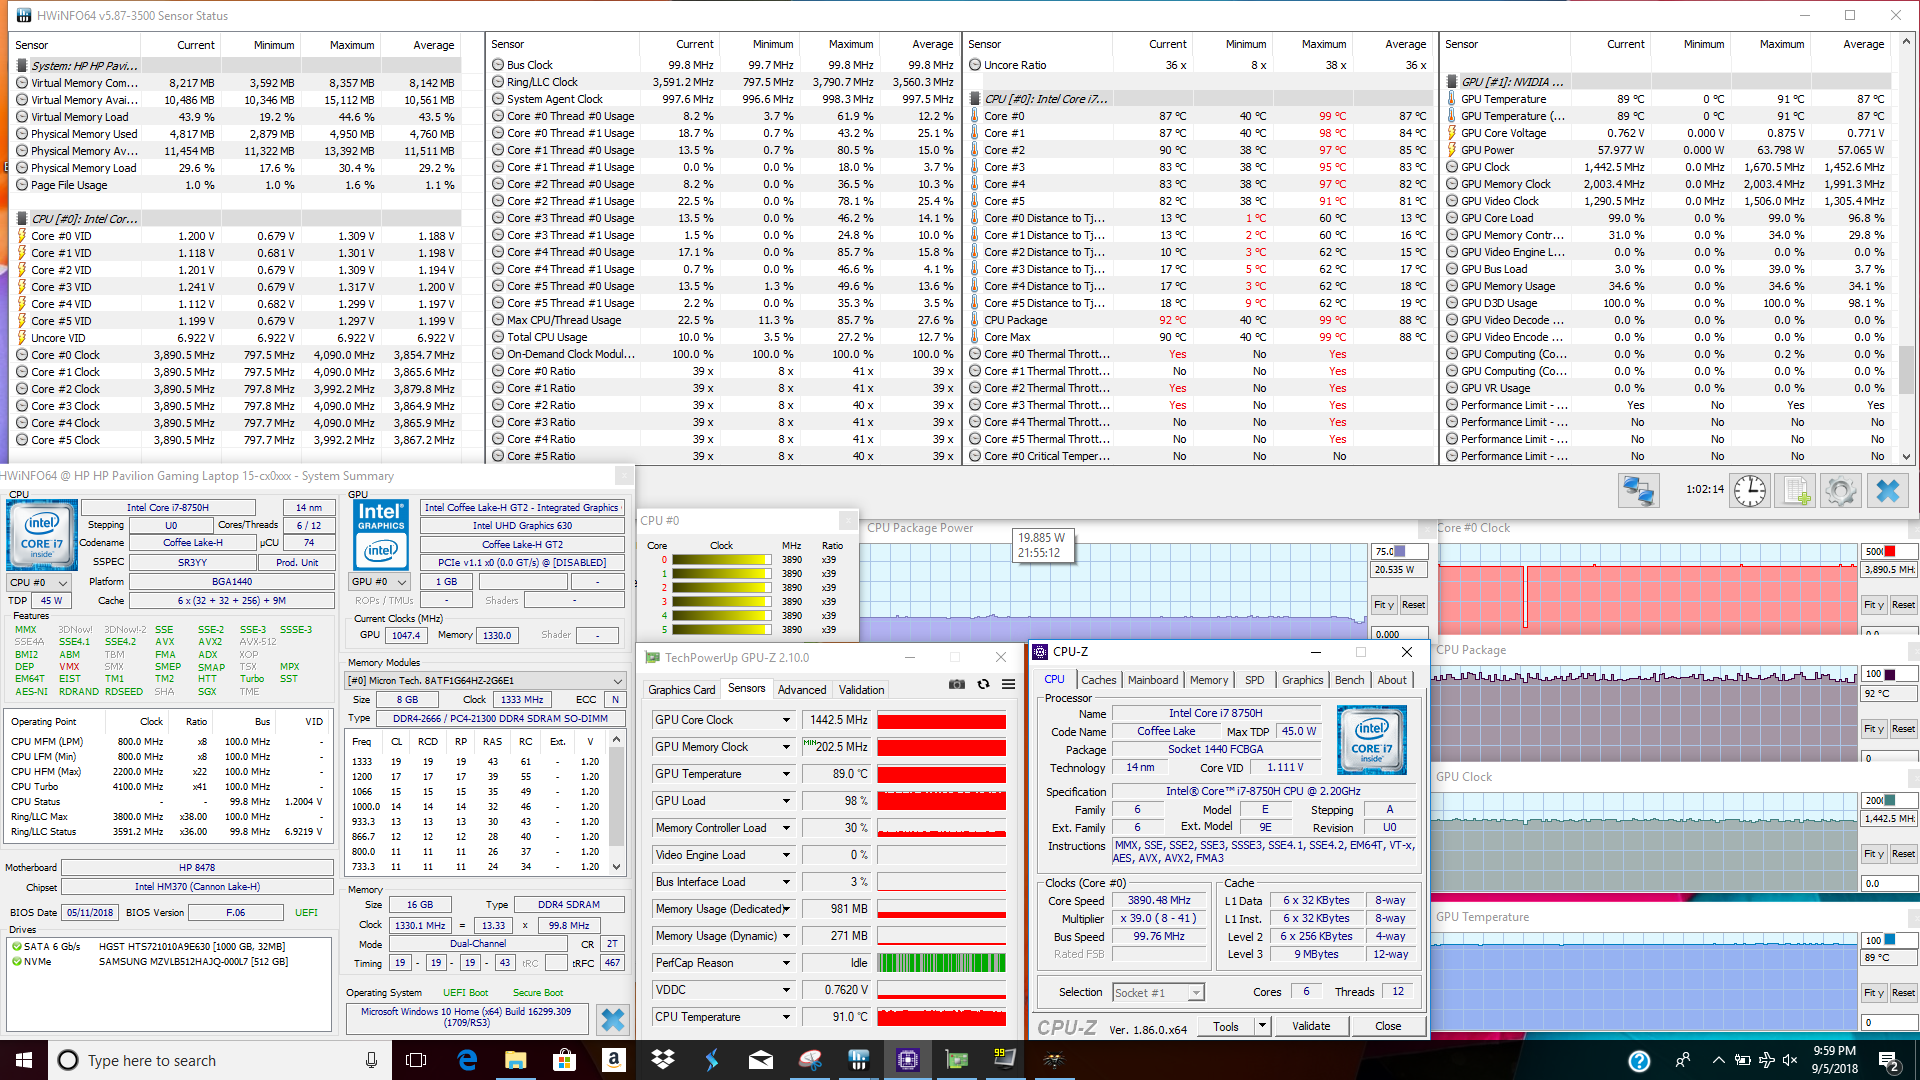Expand the GPU Temperature sensor dropdown
1920x1080 pixels.
click(786, 774)
